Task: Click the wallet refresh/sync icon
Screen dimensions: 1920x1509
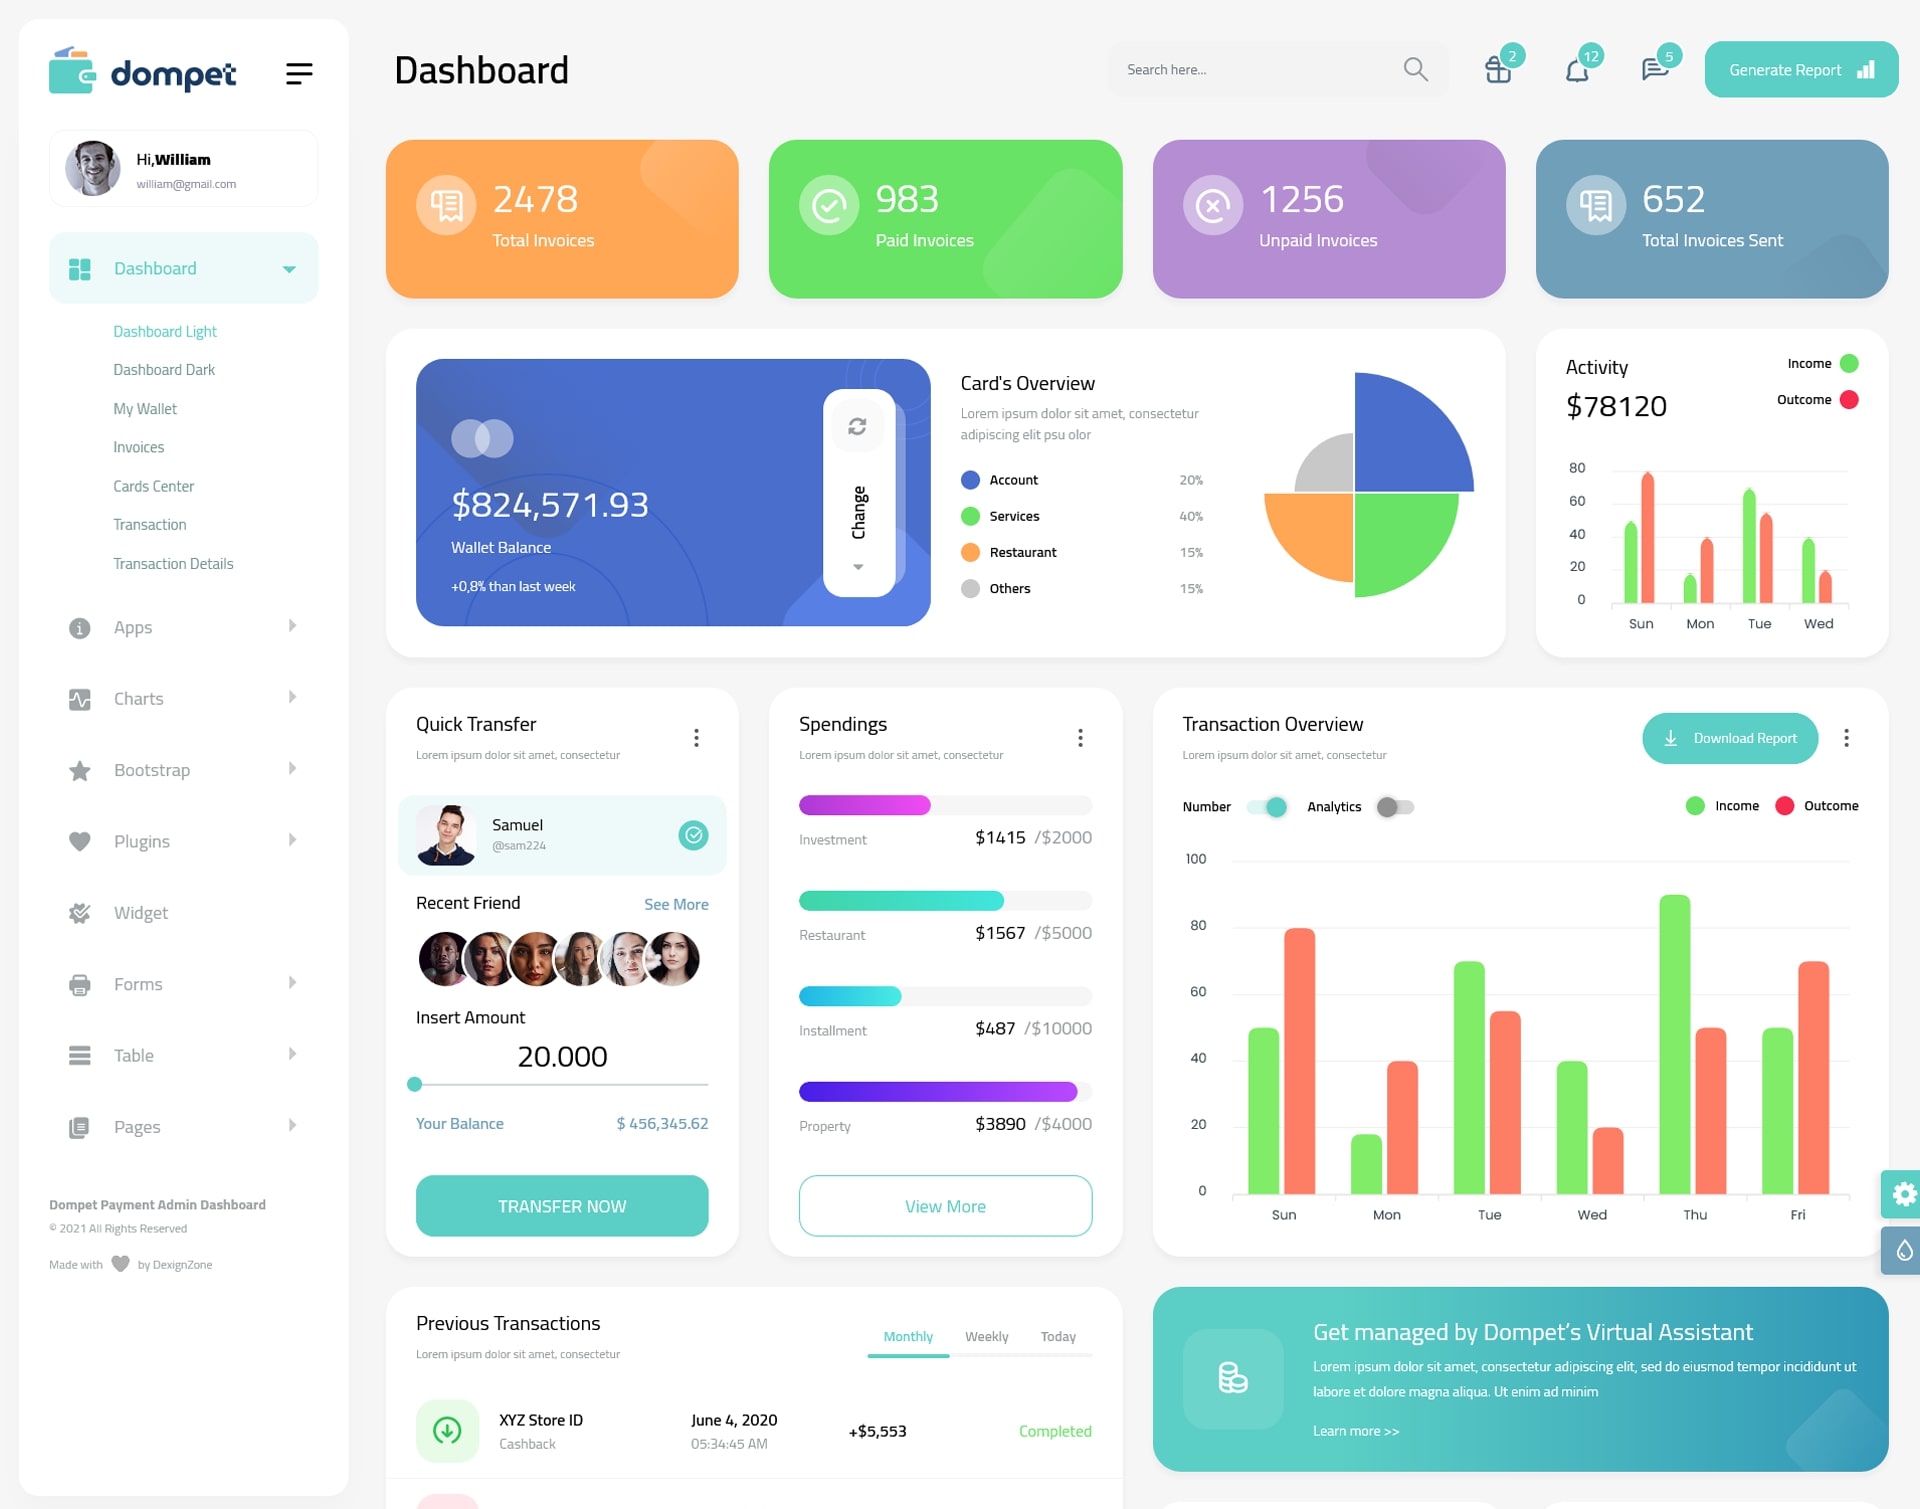Action: (x=857, y=429)
